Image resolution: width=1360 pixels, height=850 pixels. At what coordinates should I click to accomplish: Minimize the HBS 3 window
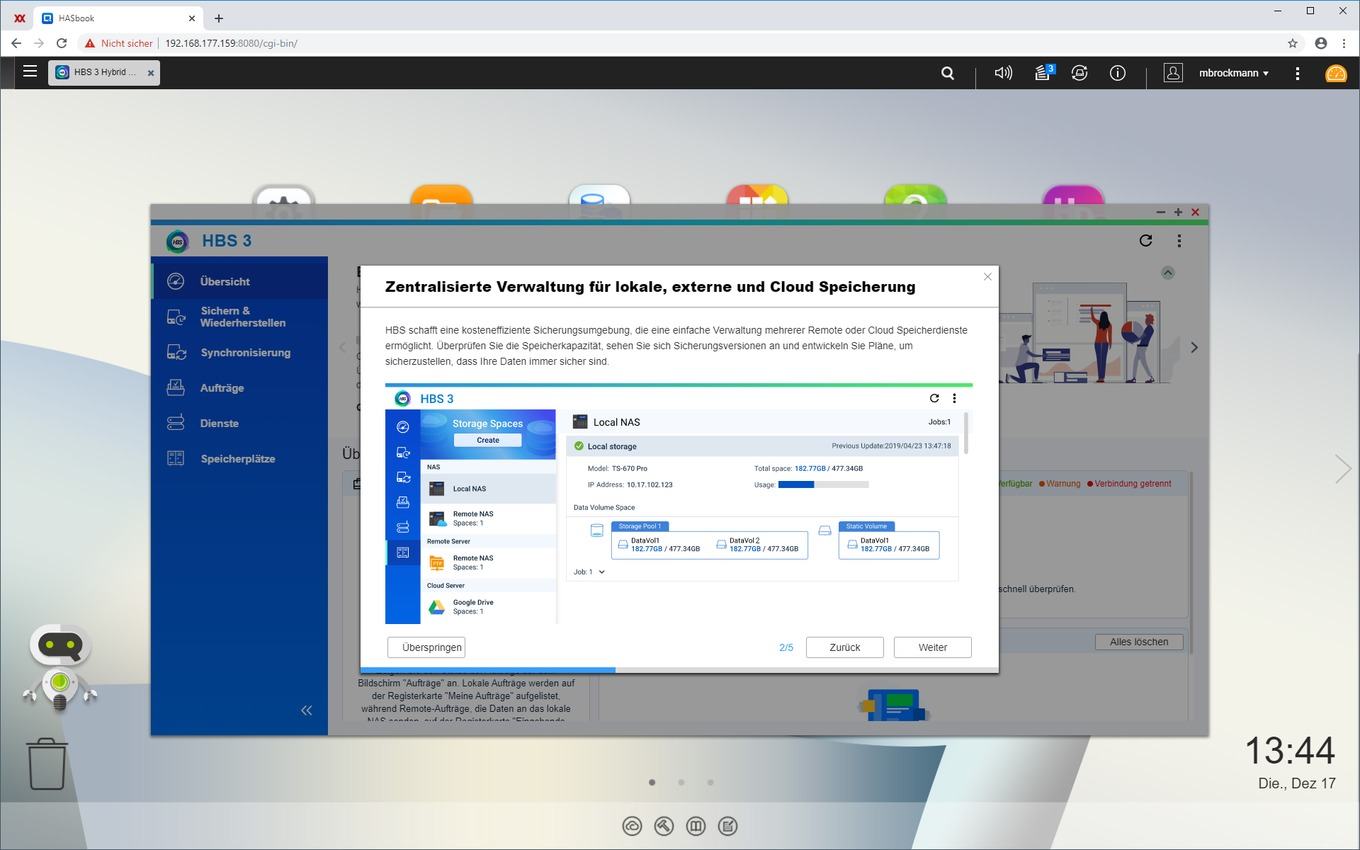click(x=1160, y=212)
